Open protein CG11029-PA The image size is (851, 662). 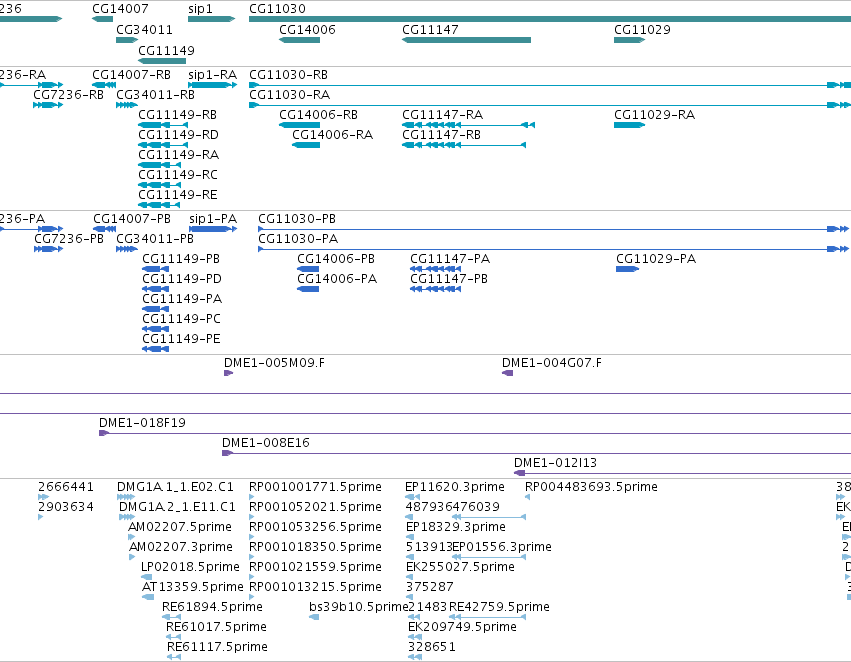point(656,259)
